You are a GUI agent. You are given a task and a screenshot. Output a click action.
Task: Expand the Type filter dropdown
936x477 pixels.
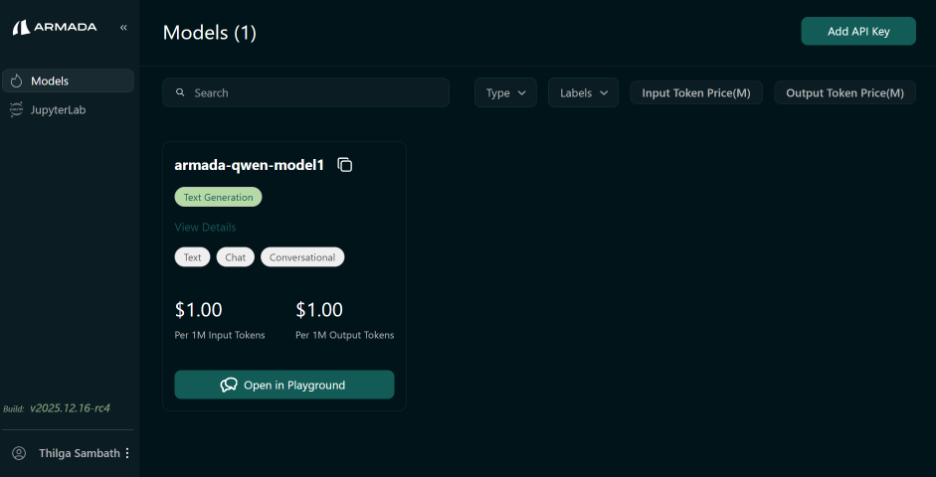pyautogui.click(x=506, y=93)
